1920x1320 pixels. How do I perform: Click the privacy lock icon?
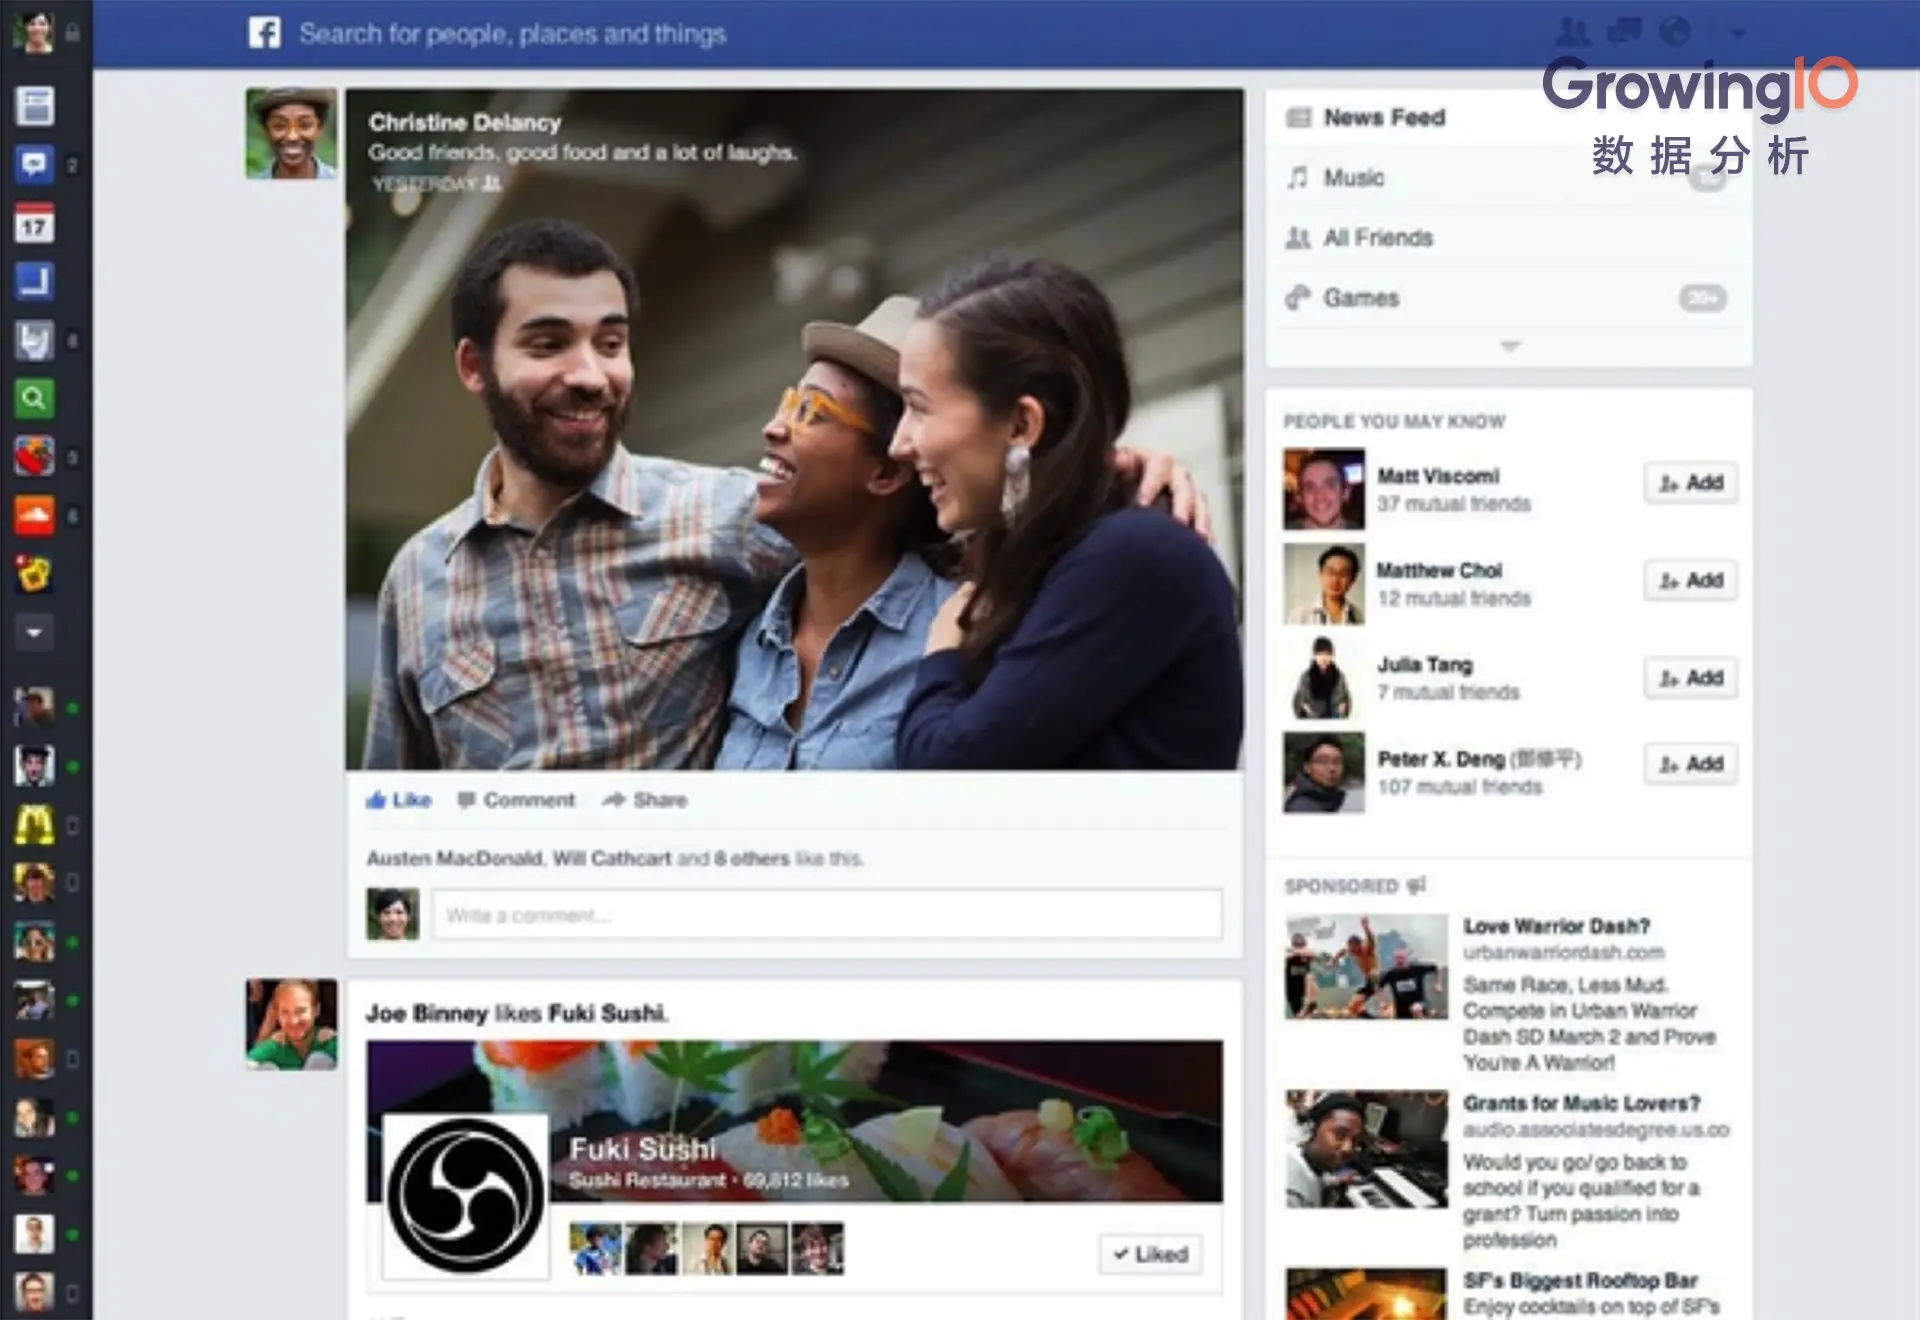pos(72,33)
